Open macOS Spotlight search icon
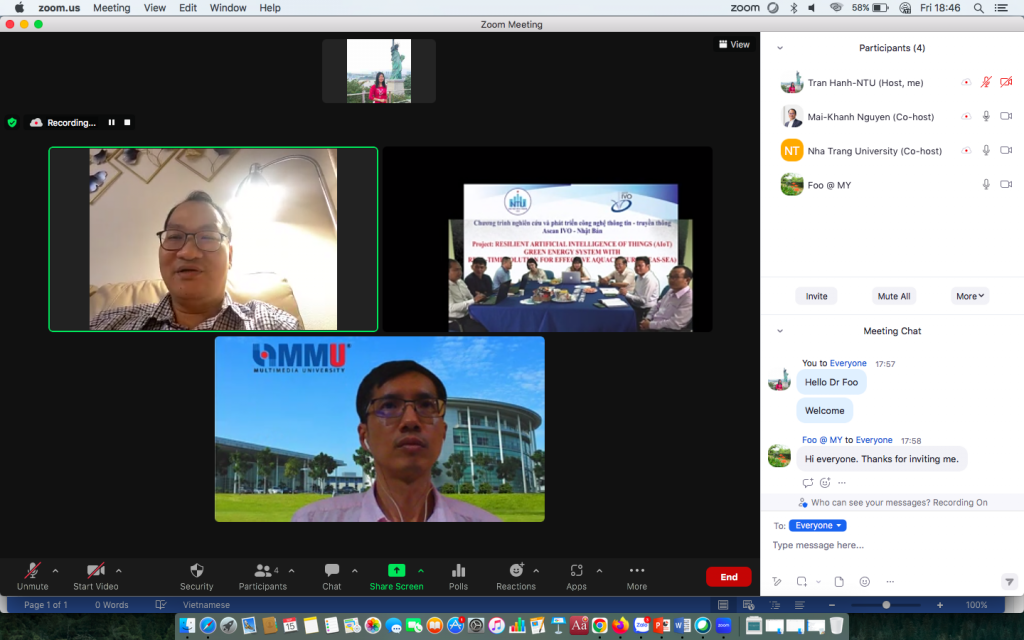 (978, 8)
